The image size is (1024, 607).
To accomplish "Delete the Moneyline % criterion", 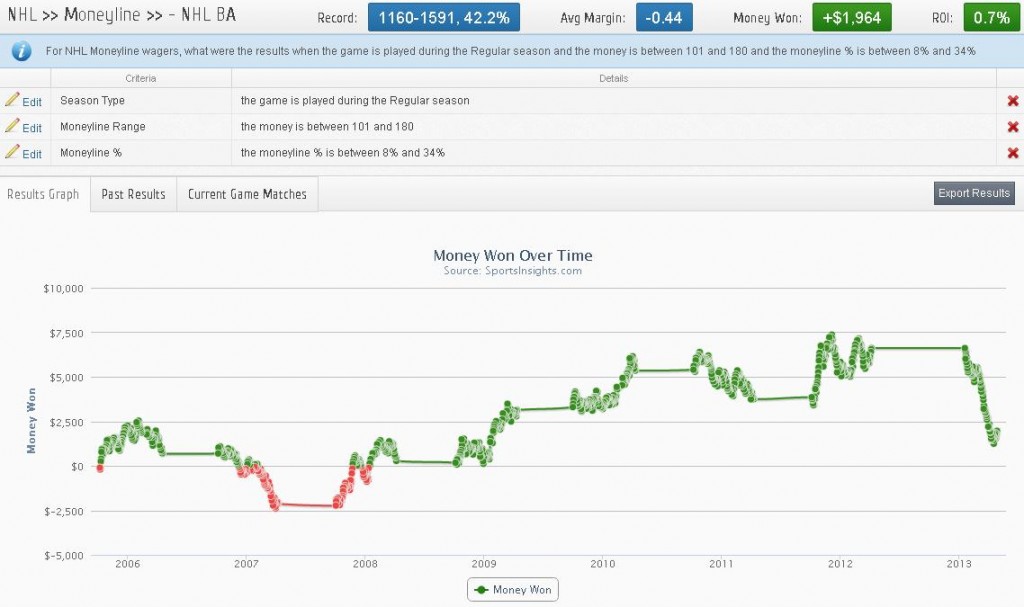I will 1013,153.
